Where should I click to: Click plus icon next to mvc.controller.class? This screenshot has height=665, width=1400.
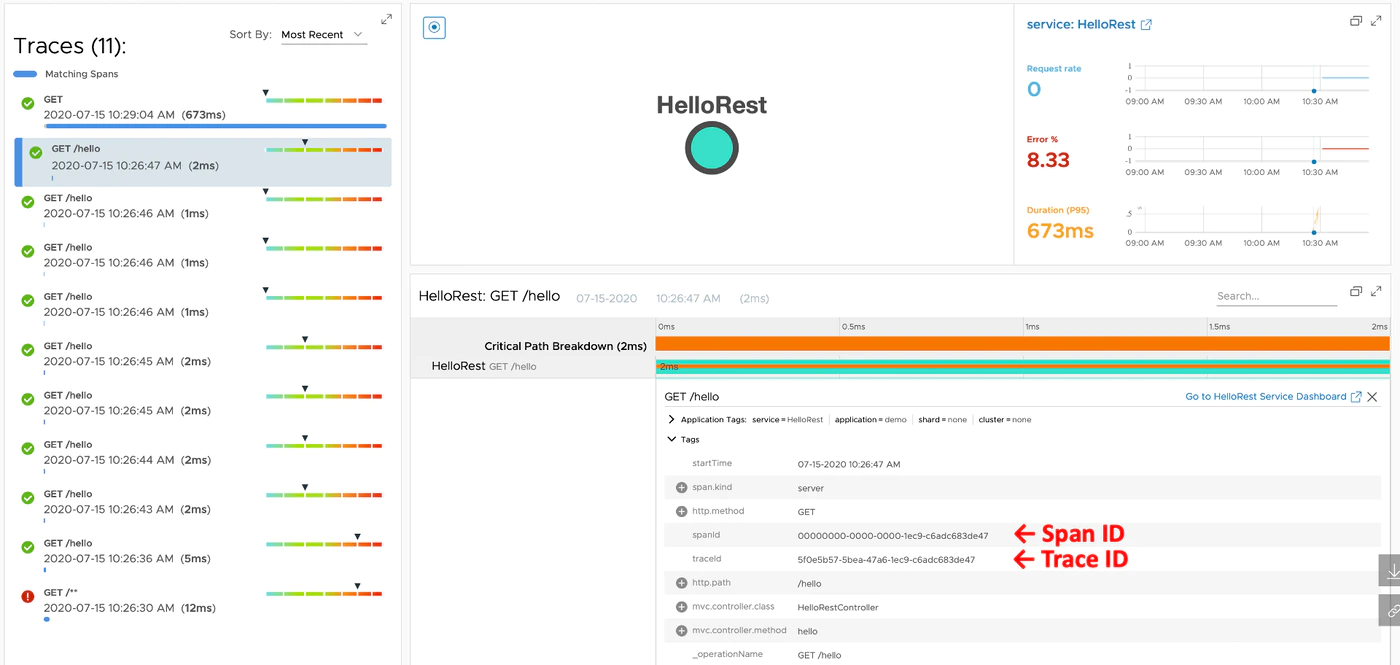681,607
